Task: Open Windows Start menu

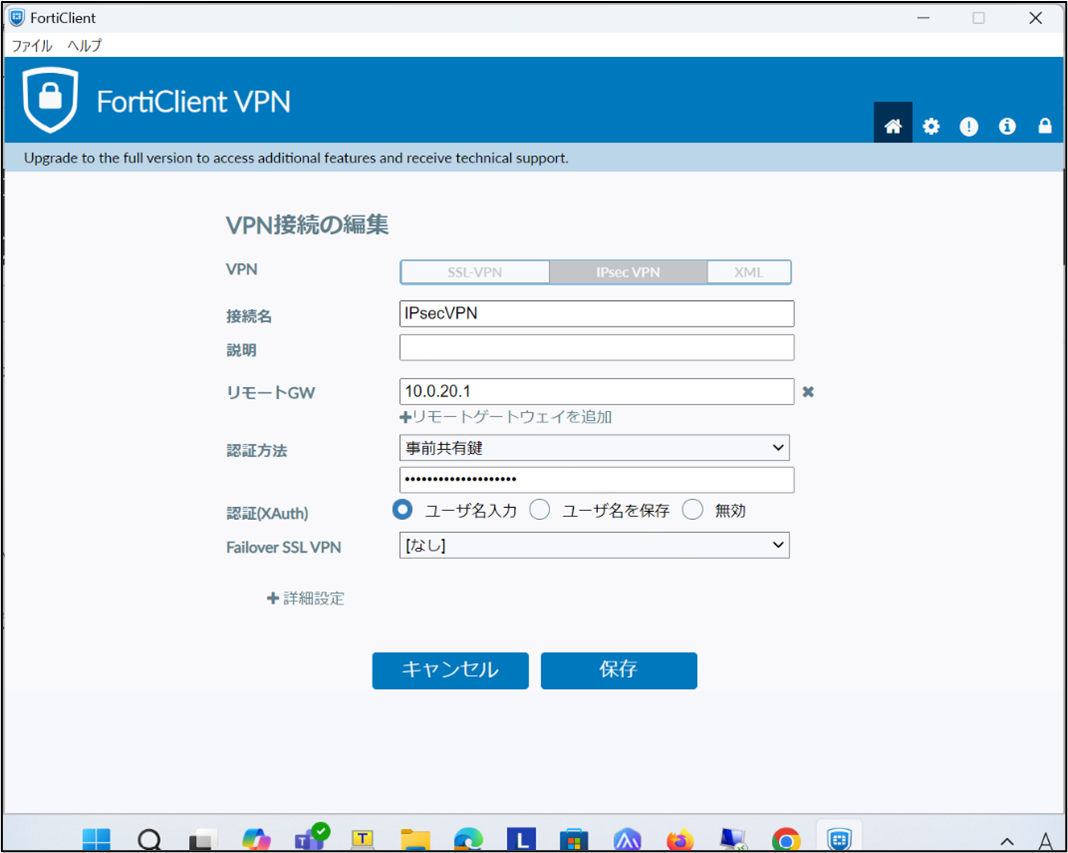Action: point(96,839)
